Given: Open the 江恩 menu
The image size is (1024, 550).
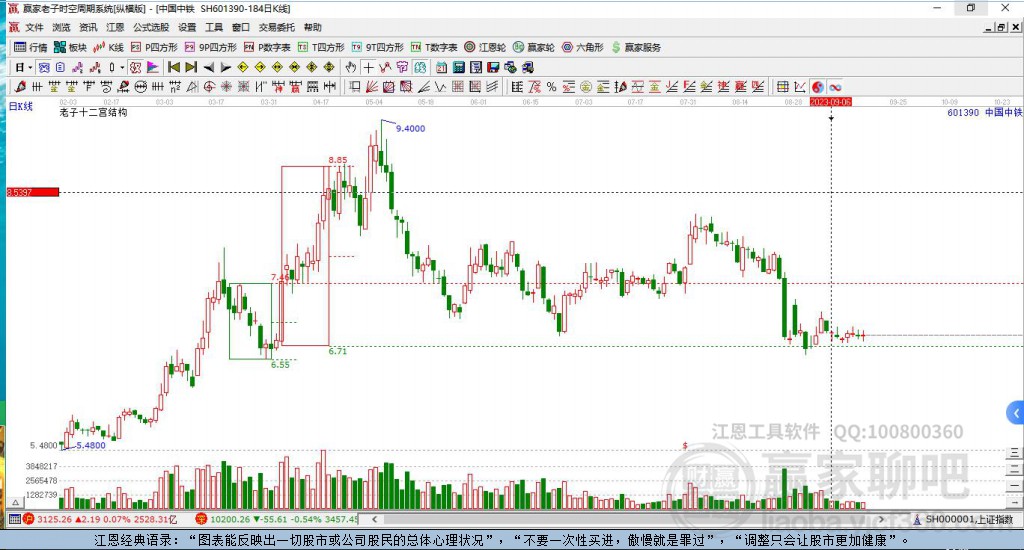Looking at the screenshot, I should [x=115, y=27].
